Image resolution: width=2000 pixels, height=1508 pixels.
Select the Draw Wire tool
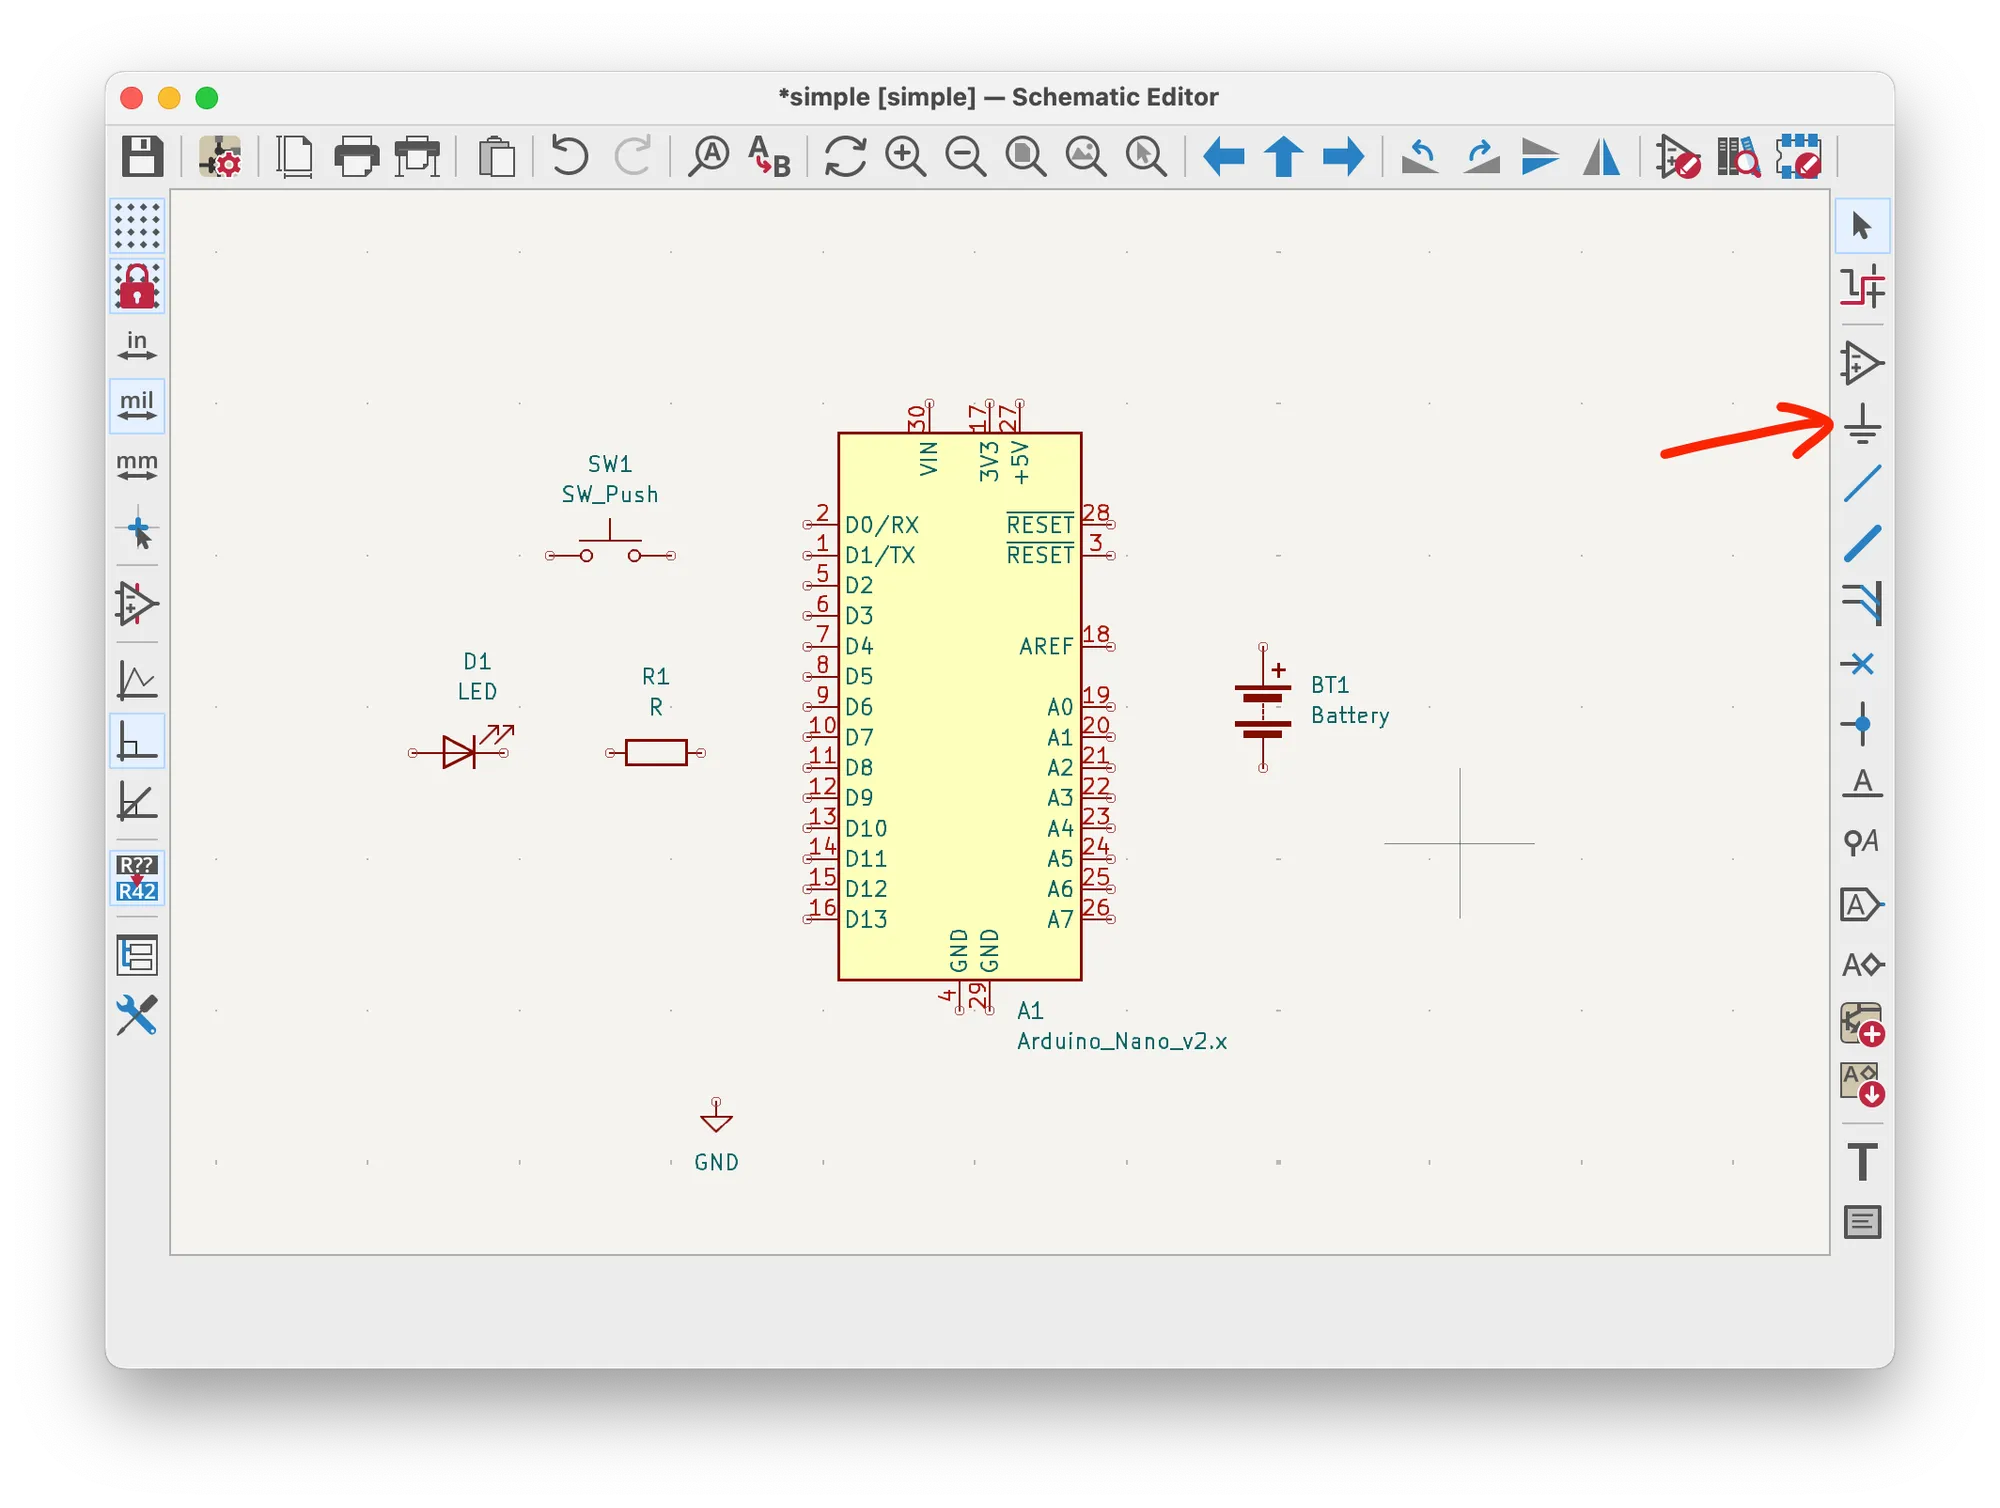coord(1862,484)
